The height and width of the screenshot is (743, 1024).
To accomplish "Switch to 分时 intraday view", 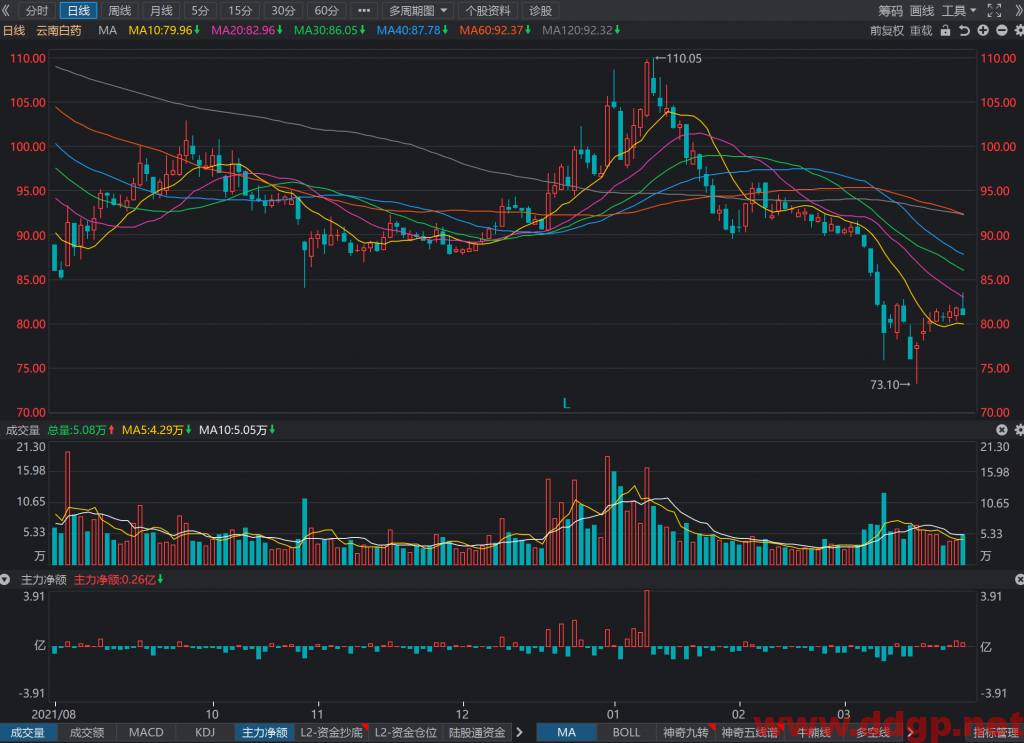I will tap(37, 10).
